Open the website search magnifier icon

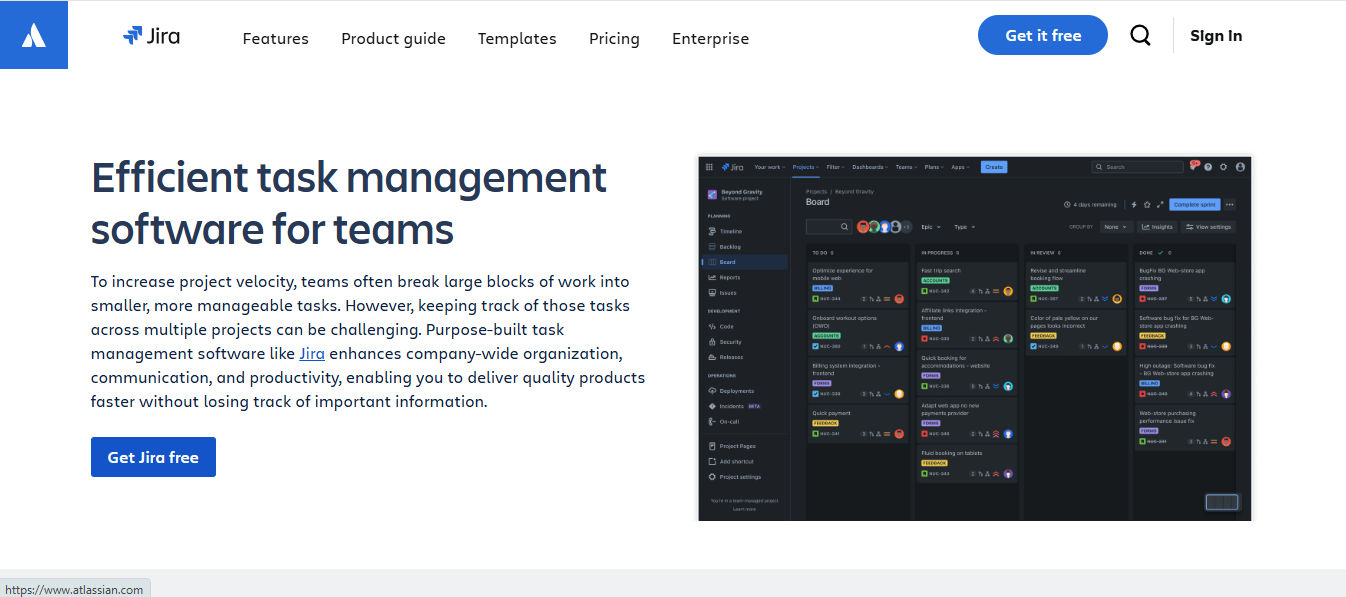click(x=1140, y=36)
